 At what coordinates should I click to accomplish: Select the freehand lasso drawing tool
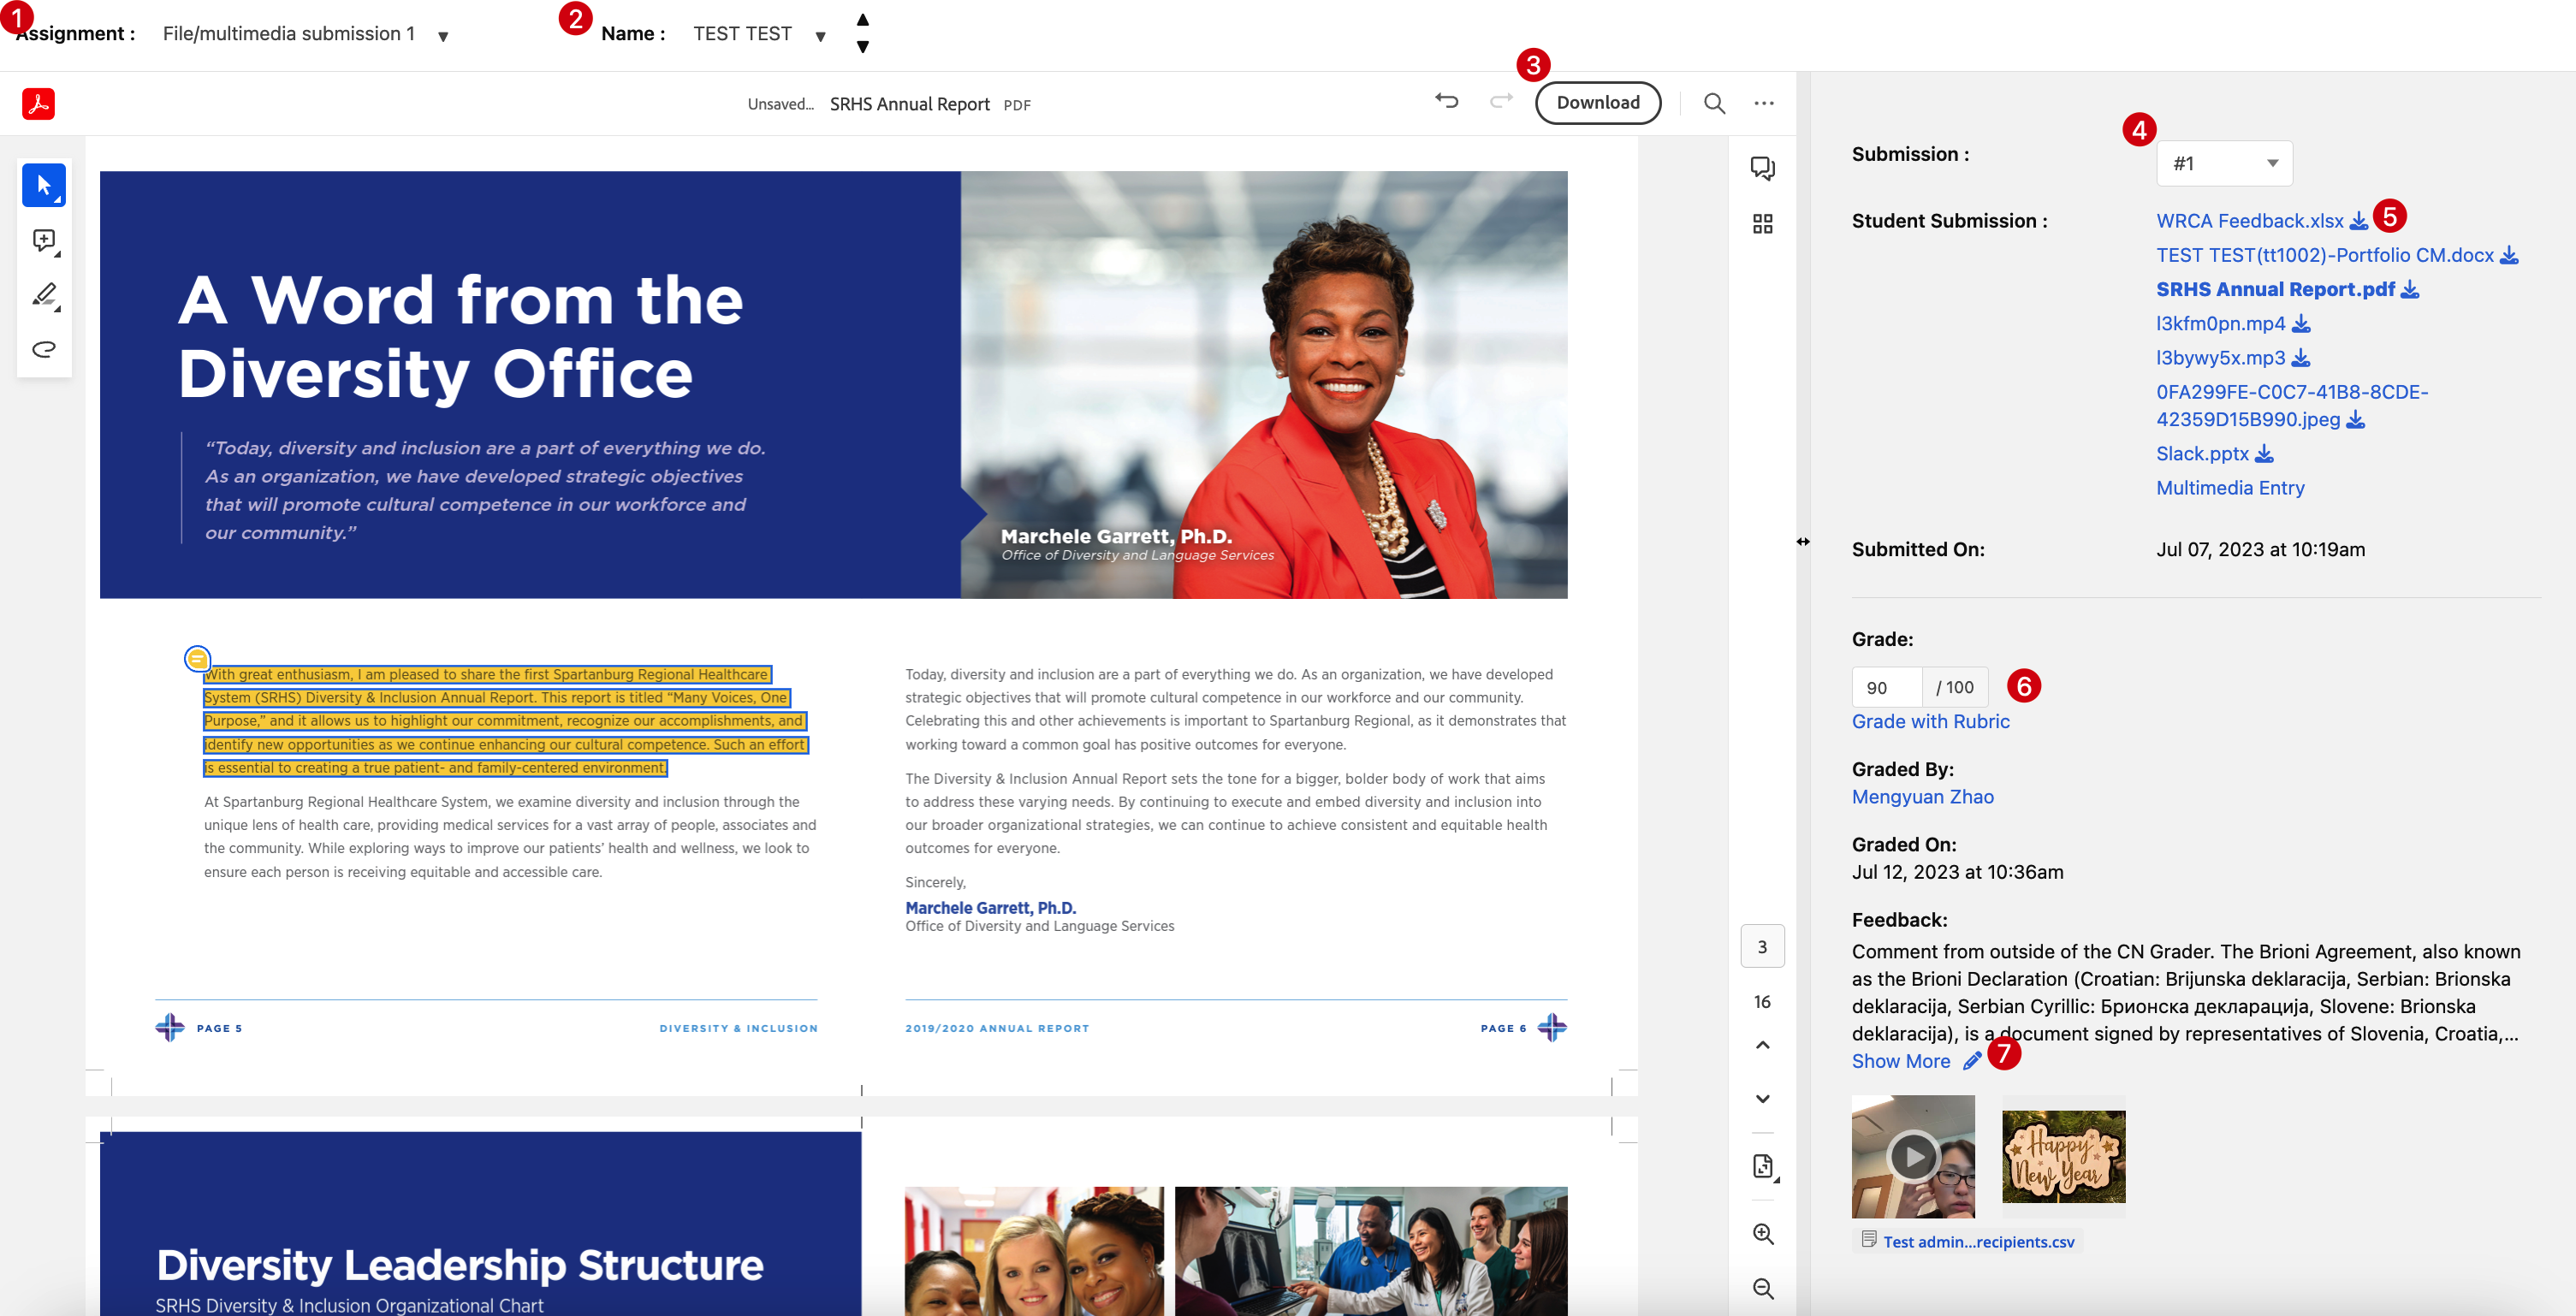click(44, 349)
